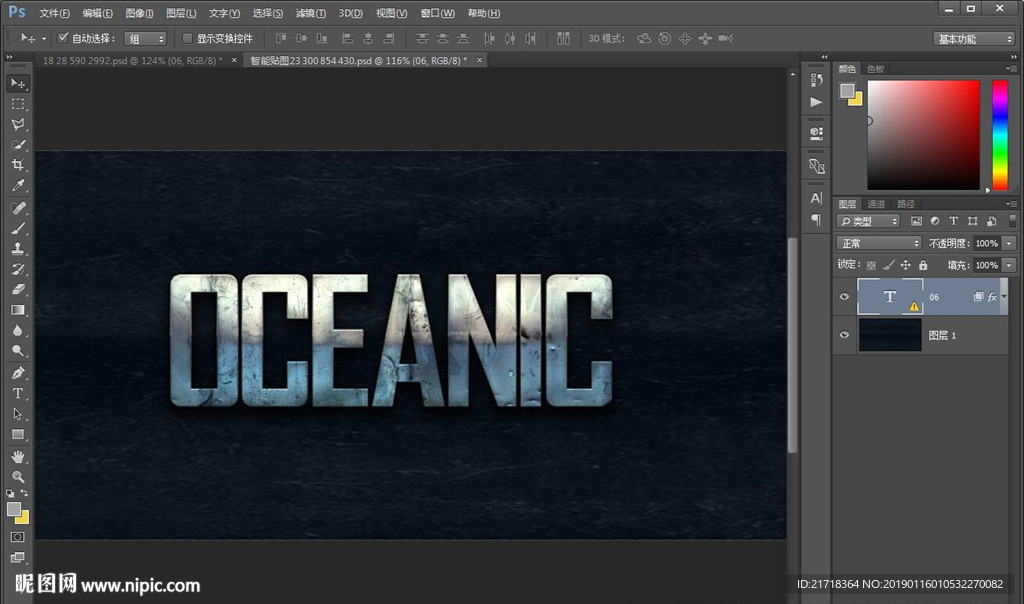The width and height of the screenshot is (1024, 604).
Task: Select the Hand tool
Action: tap(18, 456)
